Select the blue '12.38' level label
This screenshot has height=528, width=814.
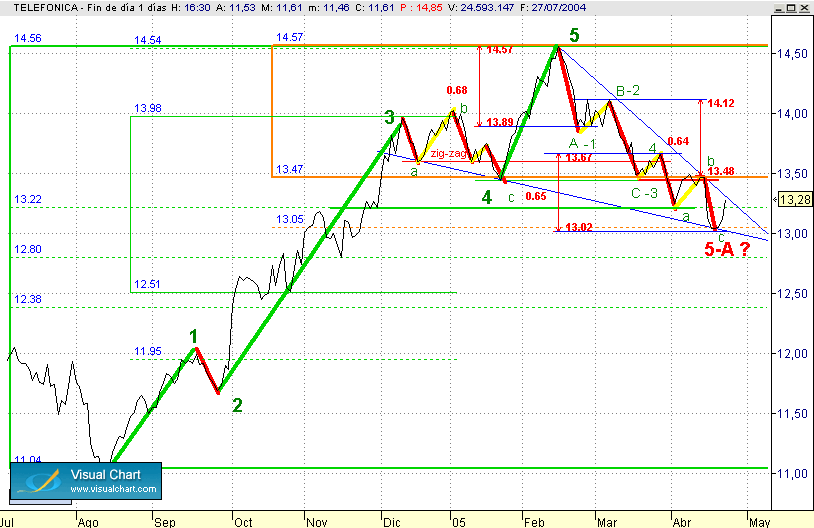(28, 299)
